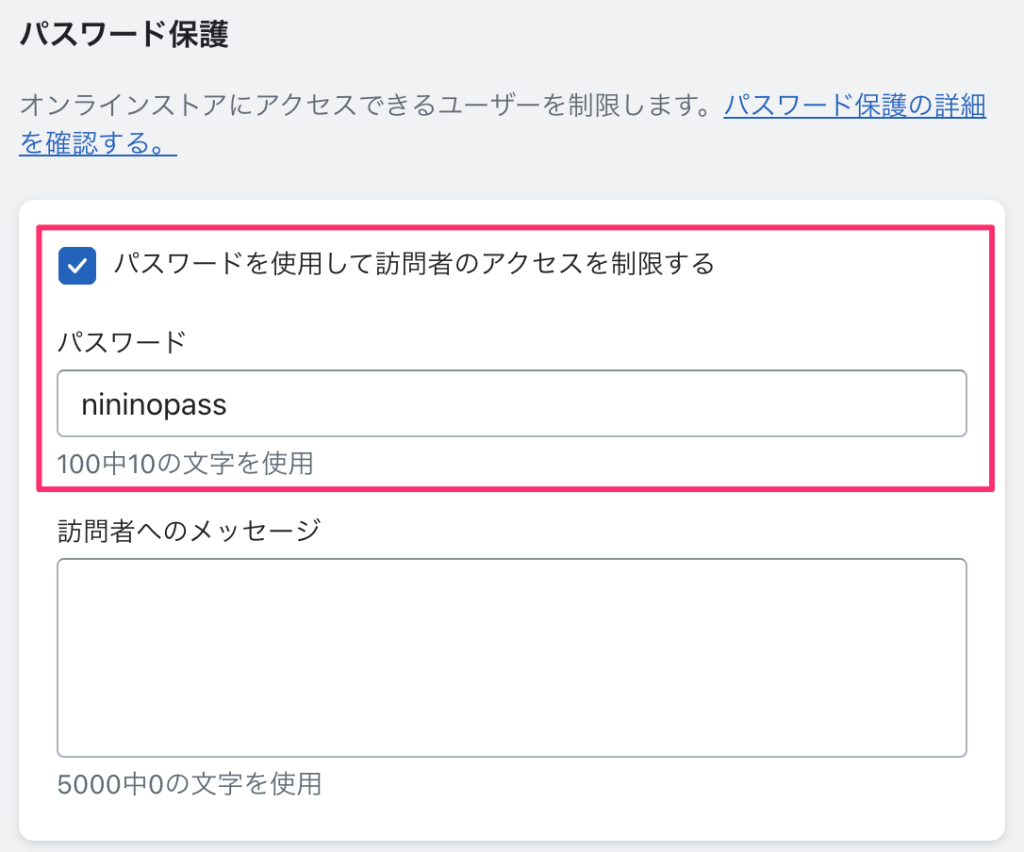
Task: Open the 'パスワード保護の詳細' link
Action: point(854,105)
